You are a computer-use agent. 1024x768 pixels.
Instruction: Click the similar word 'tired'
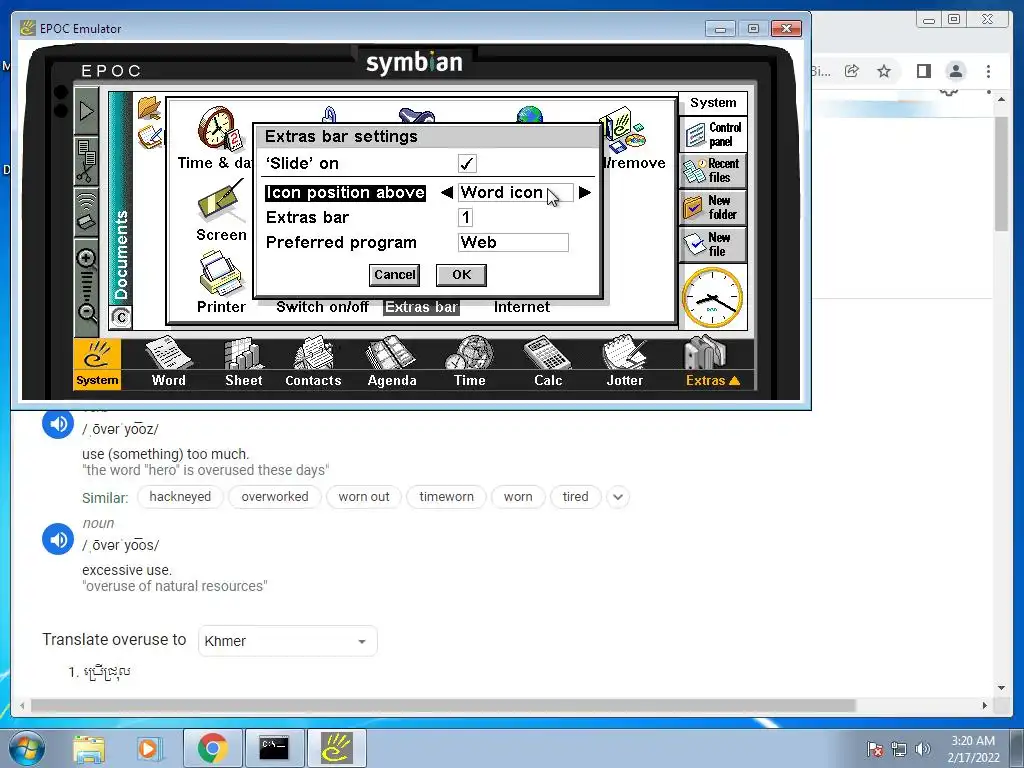click(575, 497)
